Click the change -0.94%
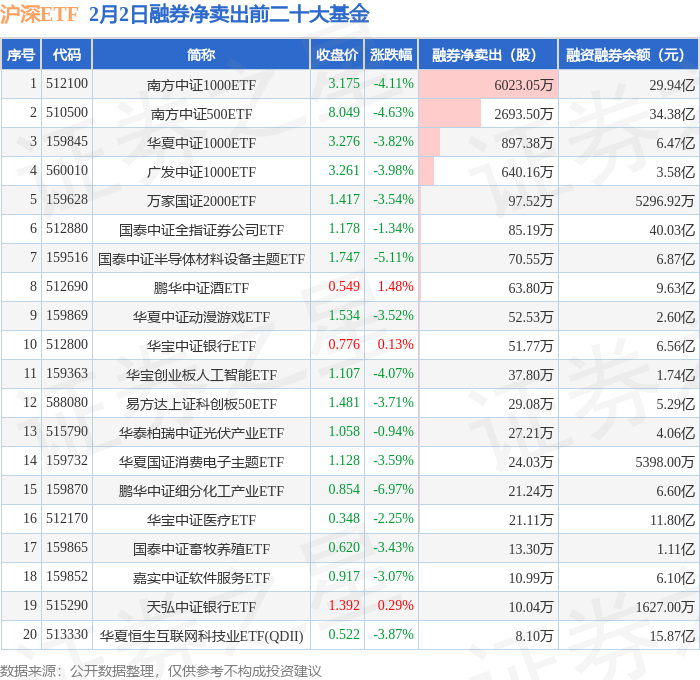 point(393,432)
